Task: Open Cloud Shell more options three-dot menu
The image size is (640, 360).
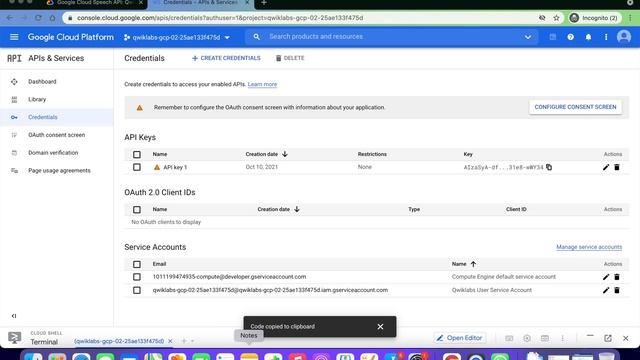Action: click(562, 338)
